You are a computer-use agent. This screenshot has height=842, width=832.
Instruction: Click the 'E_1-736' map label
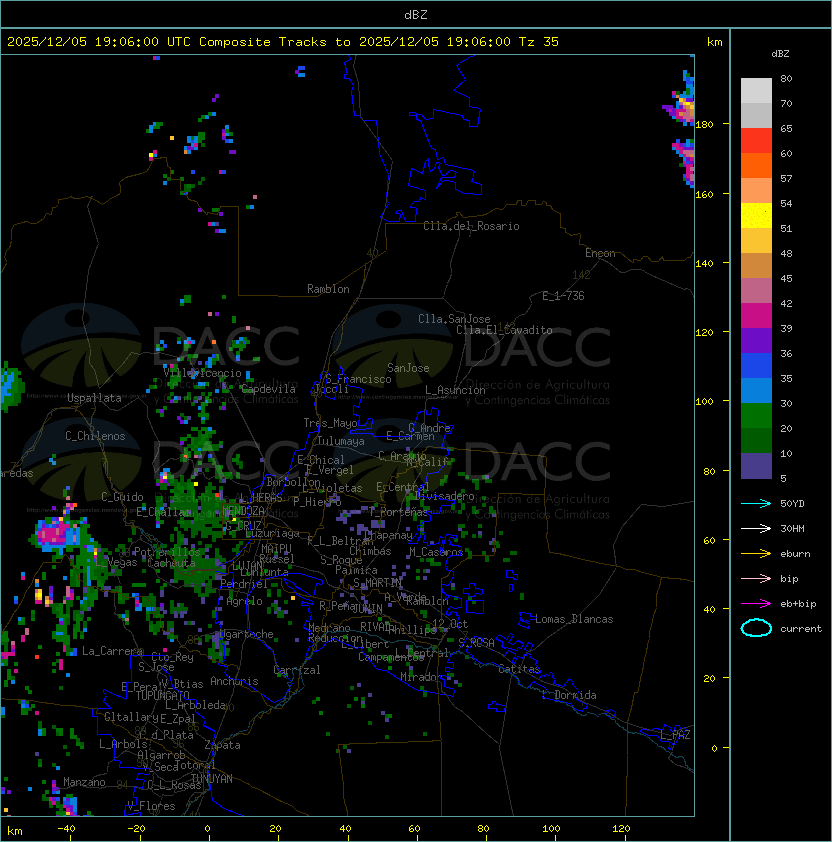pyautogui.click(x=563, y=296)
